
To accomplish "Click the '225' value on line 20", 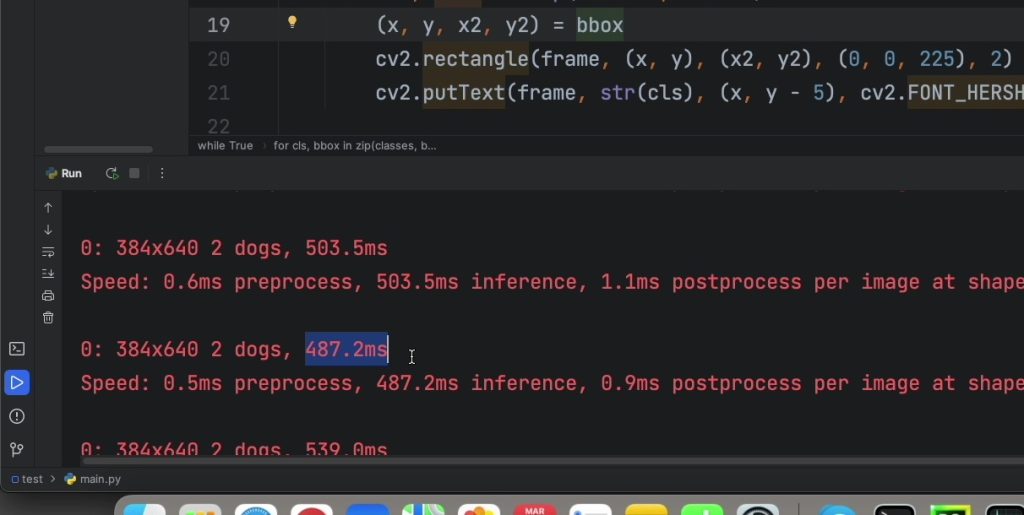I will [936, 59].
